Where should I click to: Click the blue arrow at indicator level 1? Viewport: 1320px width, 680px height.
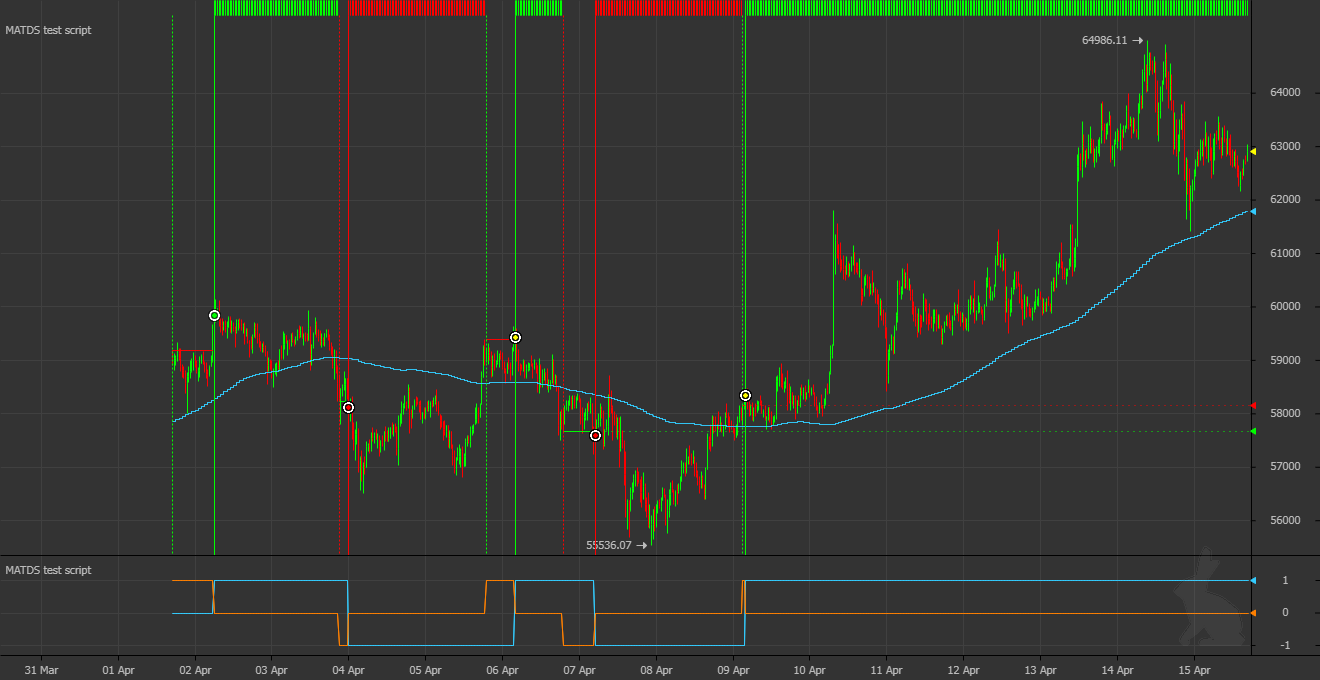(x=1254, y=580)
